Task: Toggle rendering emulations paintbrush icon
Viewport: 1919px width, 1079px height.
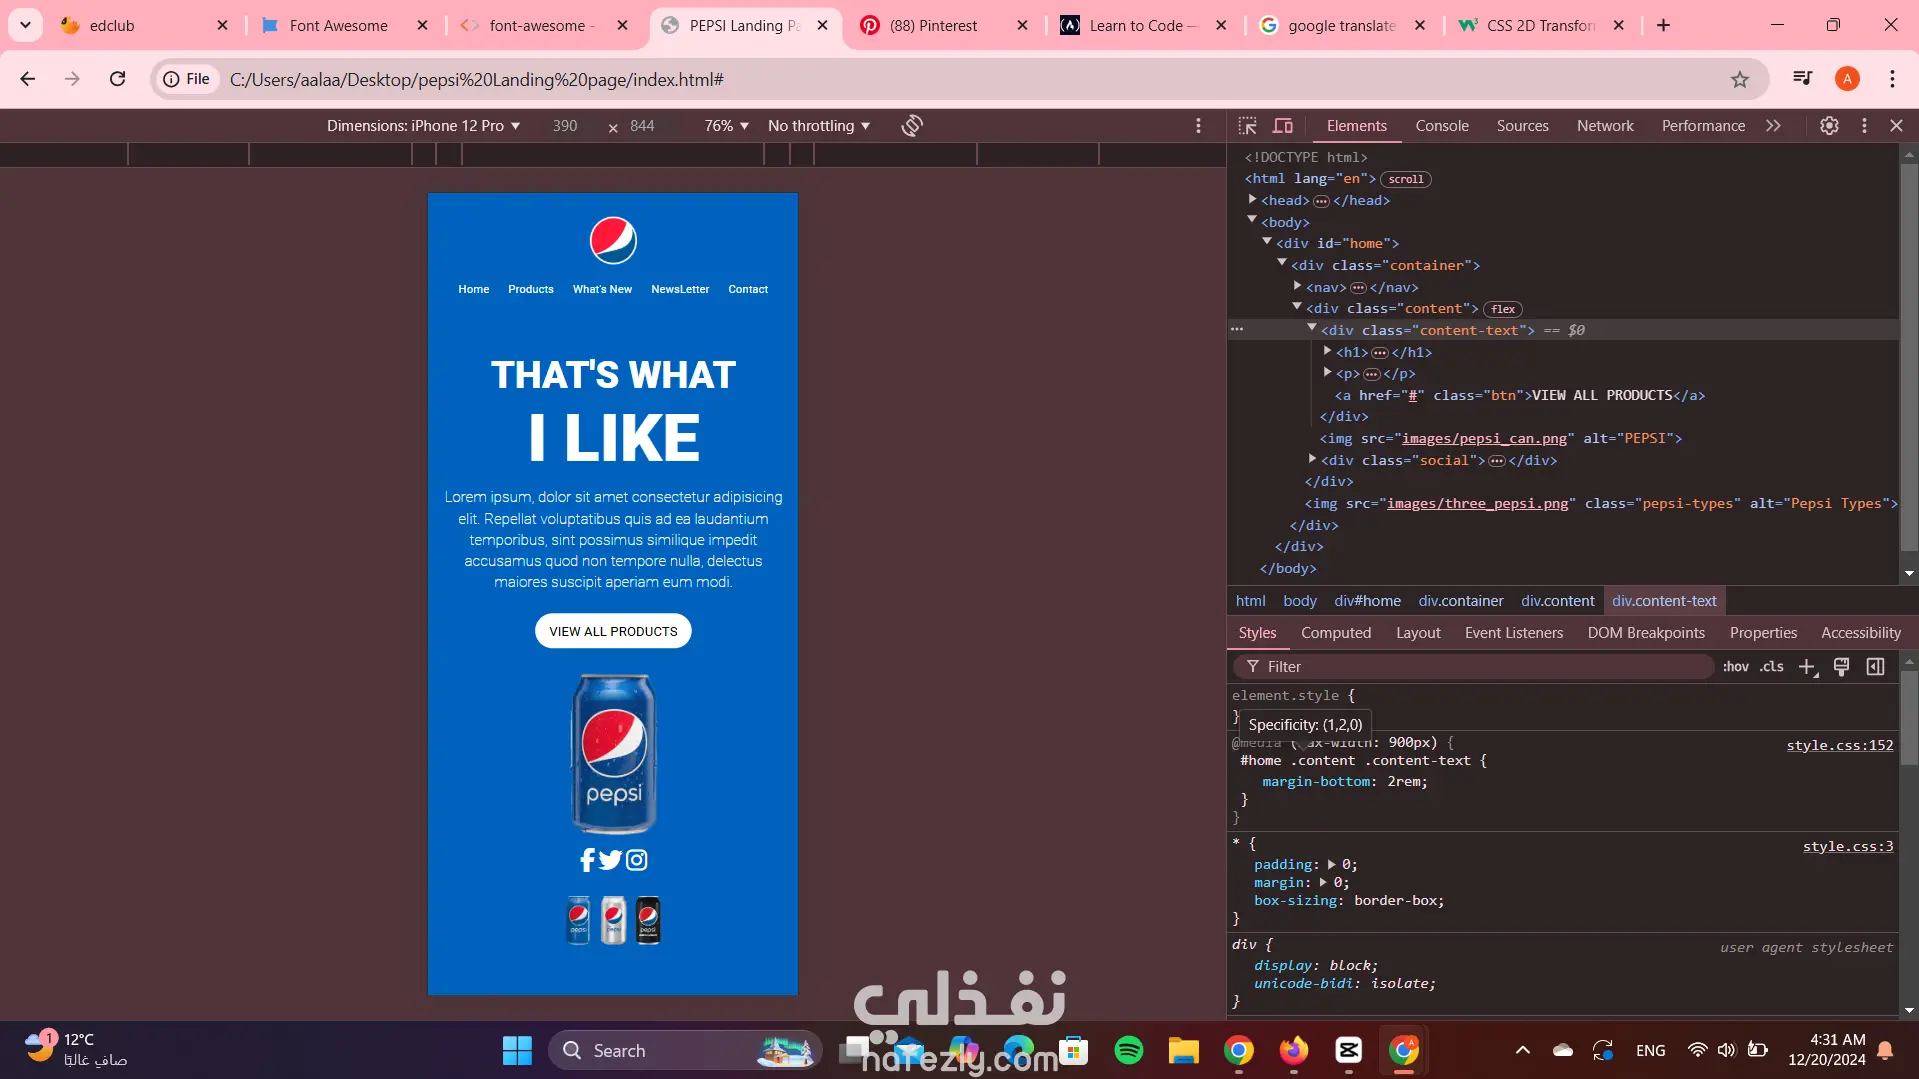Action: (x=1841, y=667)
